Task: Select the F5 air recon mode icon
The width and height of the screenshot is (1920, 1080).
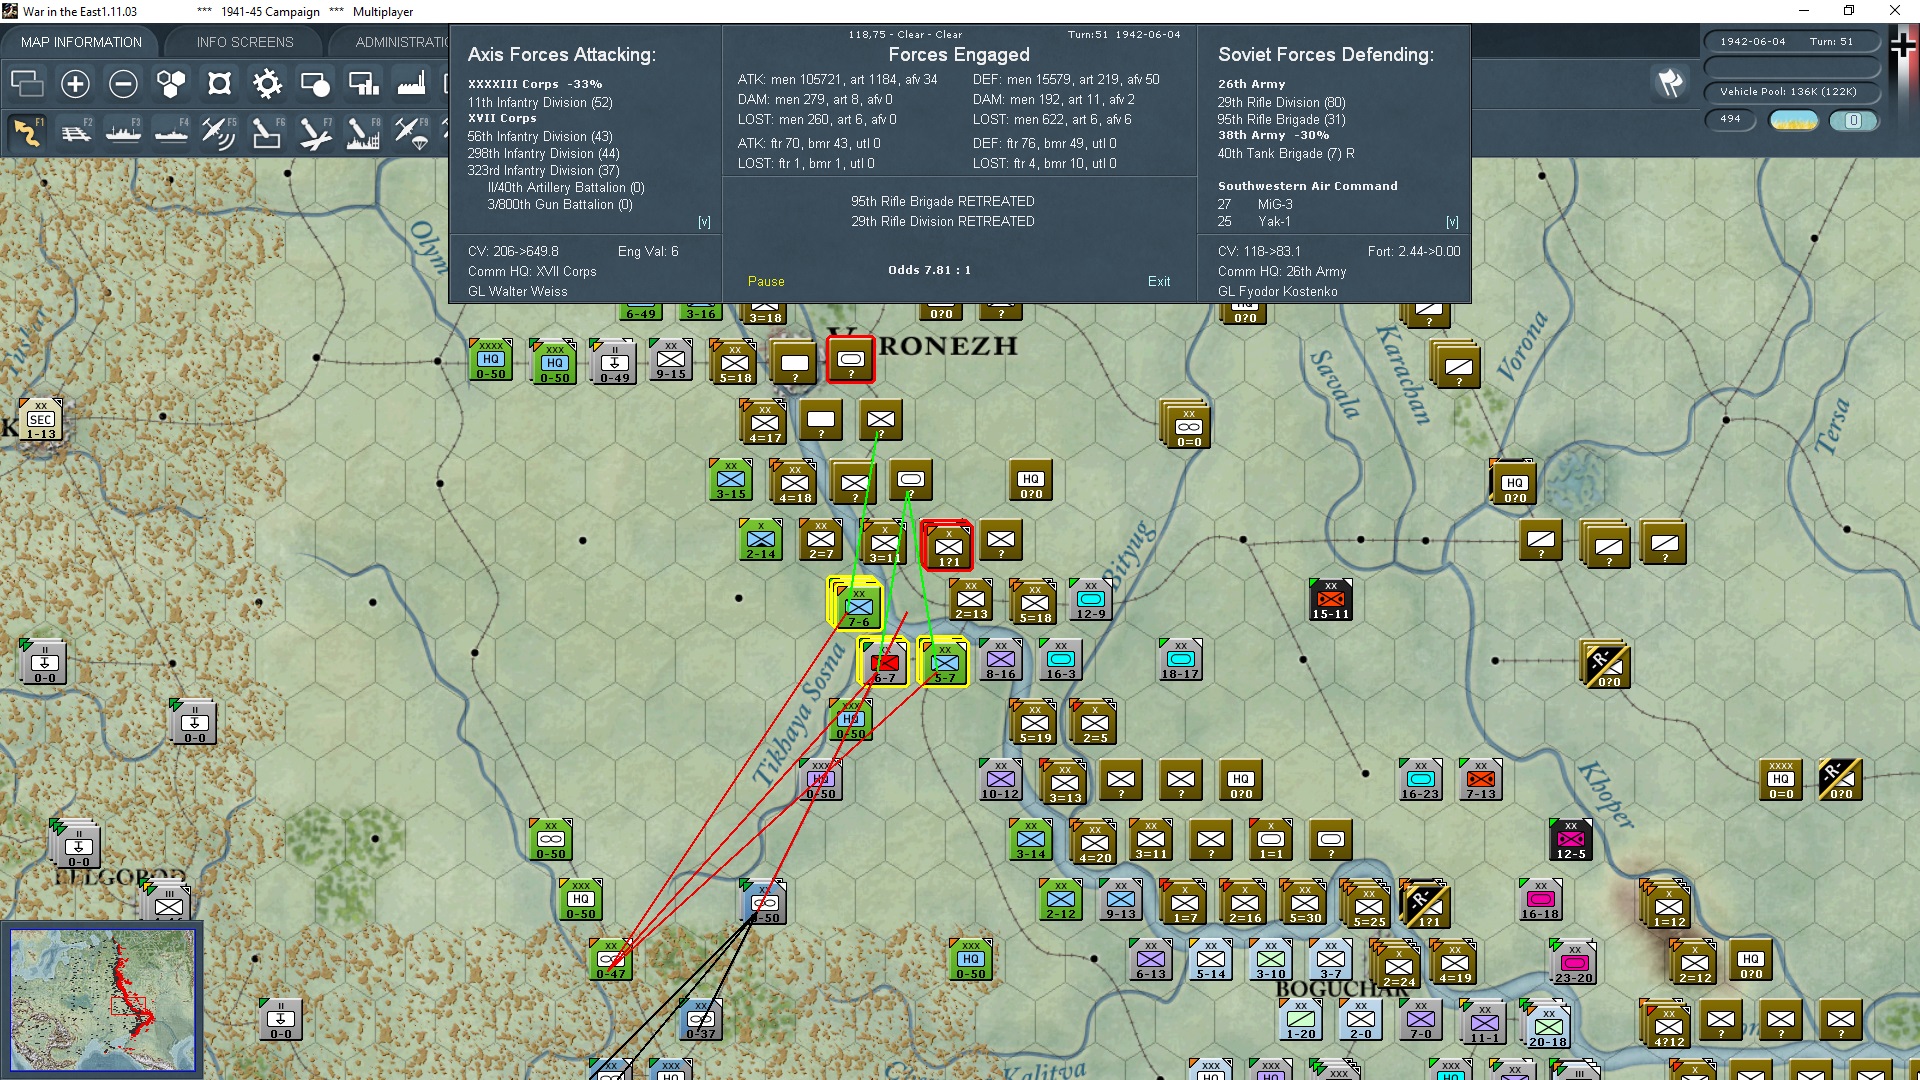Action: point(219,132)
